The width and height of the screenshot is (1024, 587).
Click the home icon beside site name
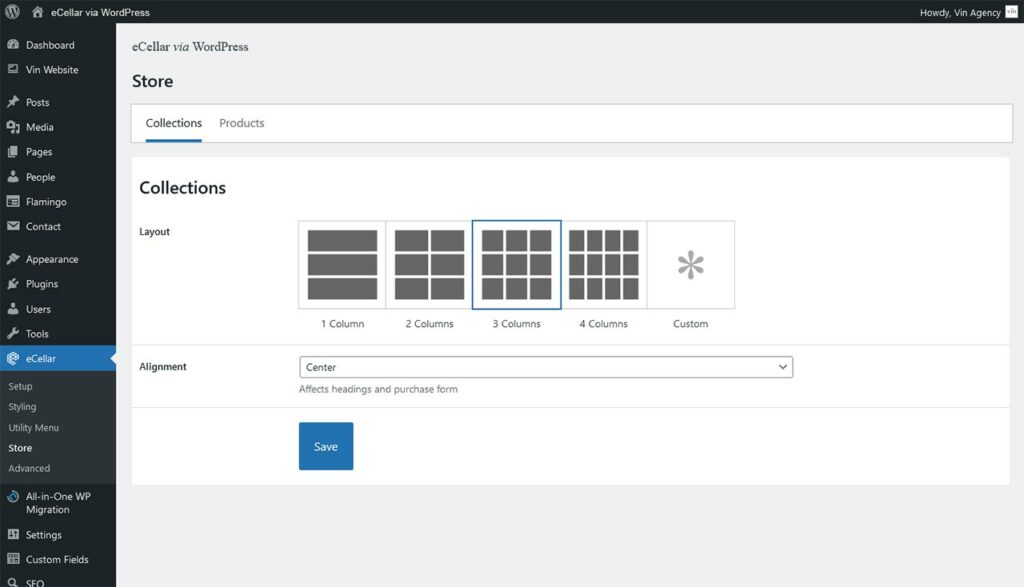37,12
